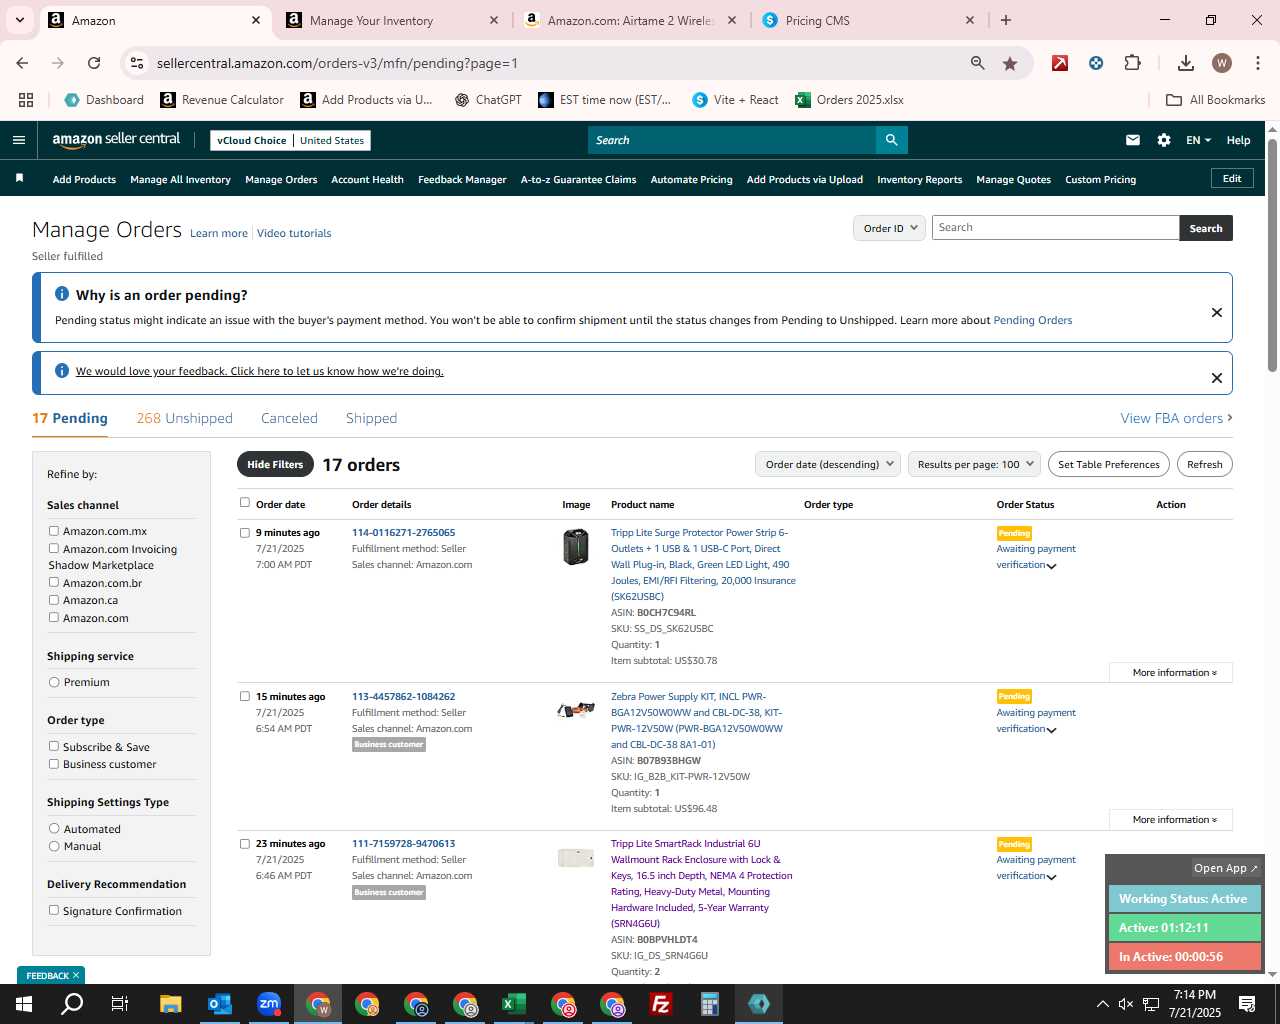The height and width of the screenshot is (1024, 1280).
Task: Click the Edit button in nav bar
Action: [1232, 178]
